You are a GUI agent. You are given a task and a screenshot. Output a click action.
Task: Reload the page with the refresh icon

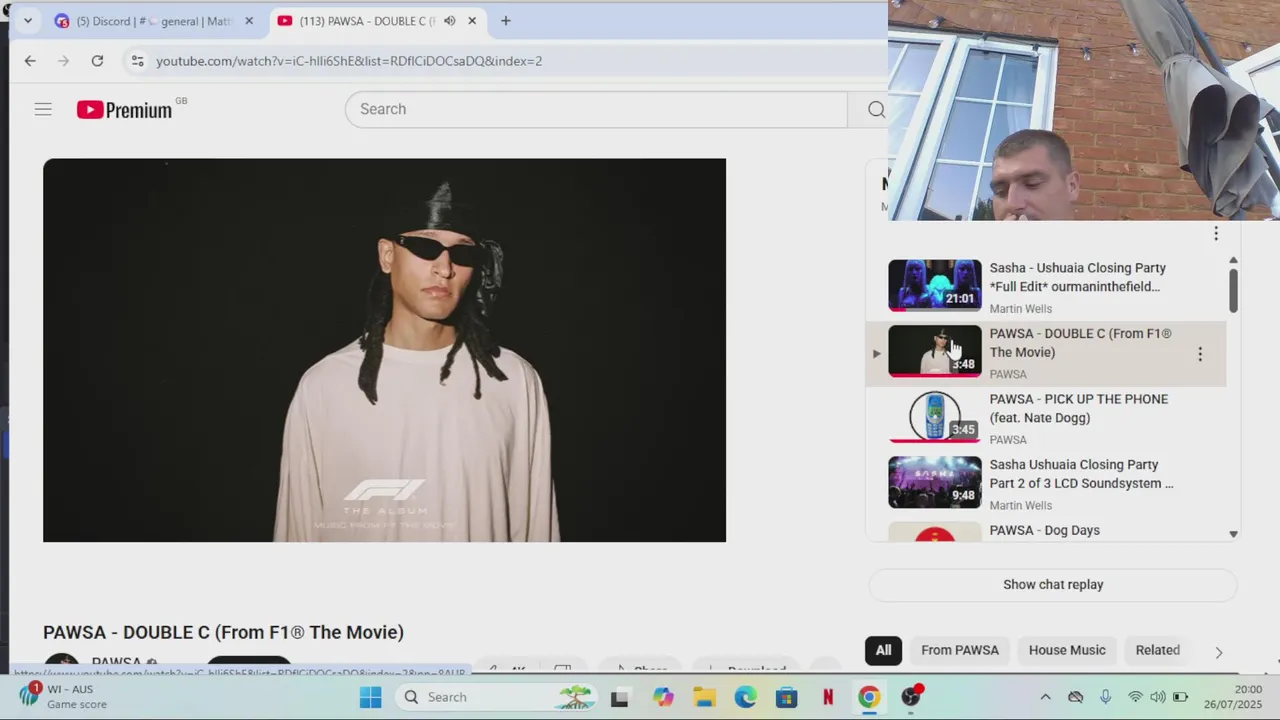coord(97,61)
